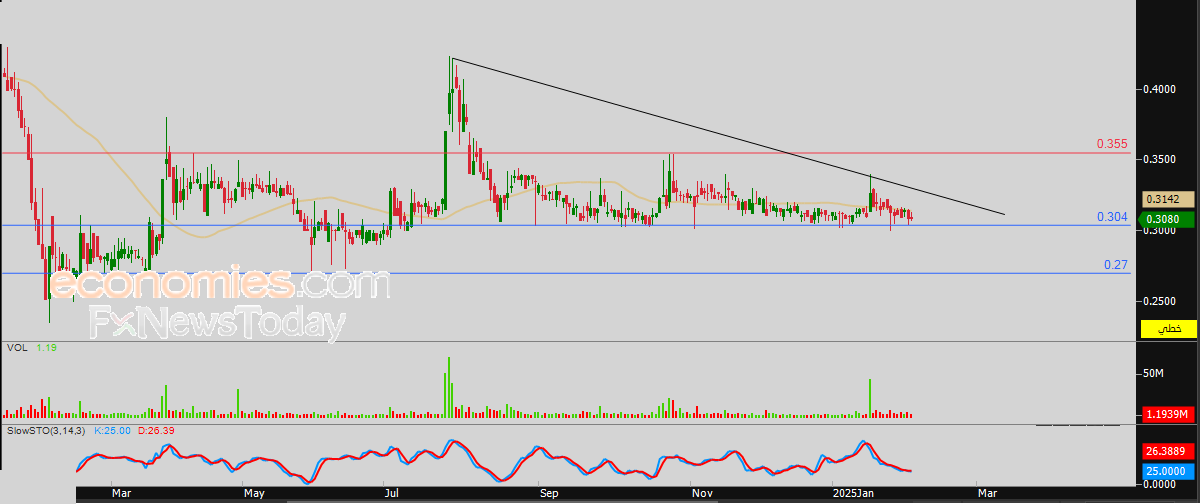Click the 0.2500 price axis label
The image size is (1200, 504).
[x=1161, y=301]
